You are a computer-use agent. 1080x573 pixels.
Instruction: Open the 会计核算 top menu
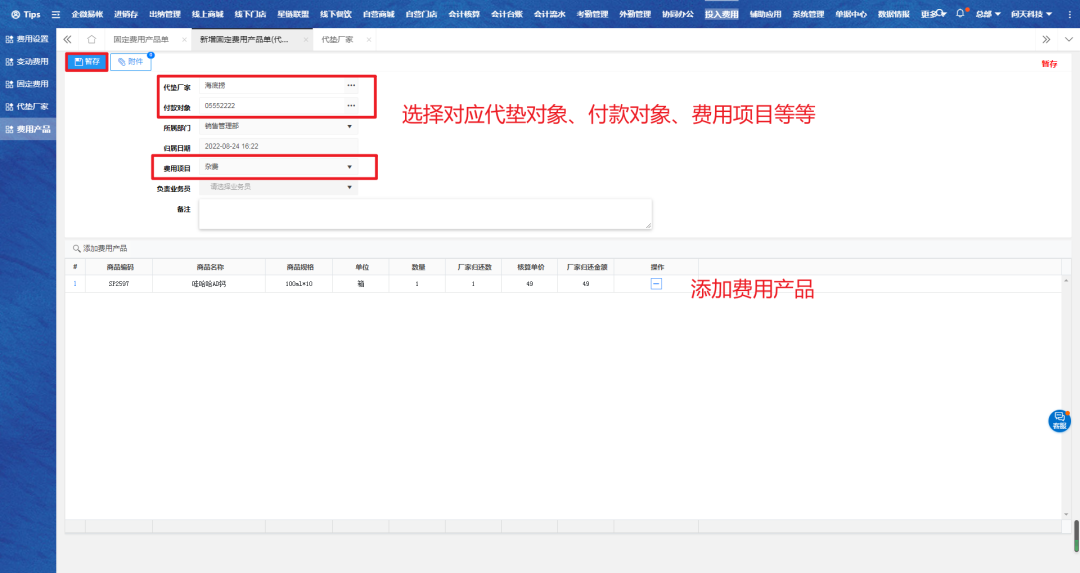tap(463, 14)
